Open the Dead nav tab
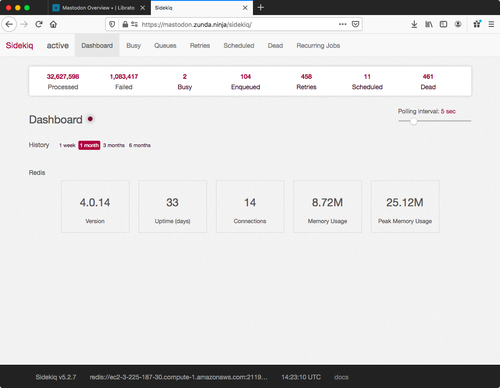 (275, 45)
